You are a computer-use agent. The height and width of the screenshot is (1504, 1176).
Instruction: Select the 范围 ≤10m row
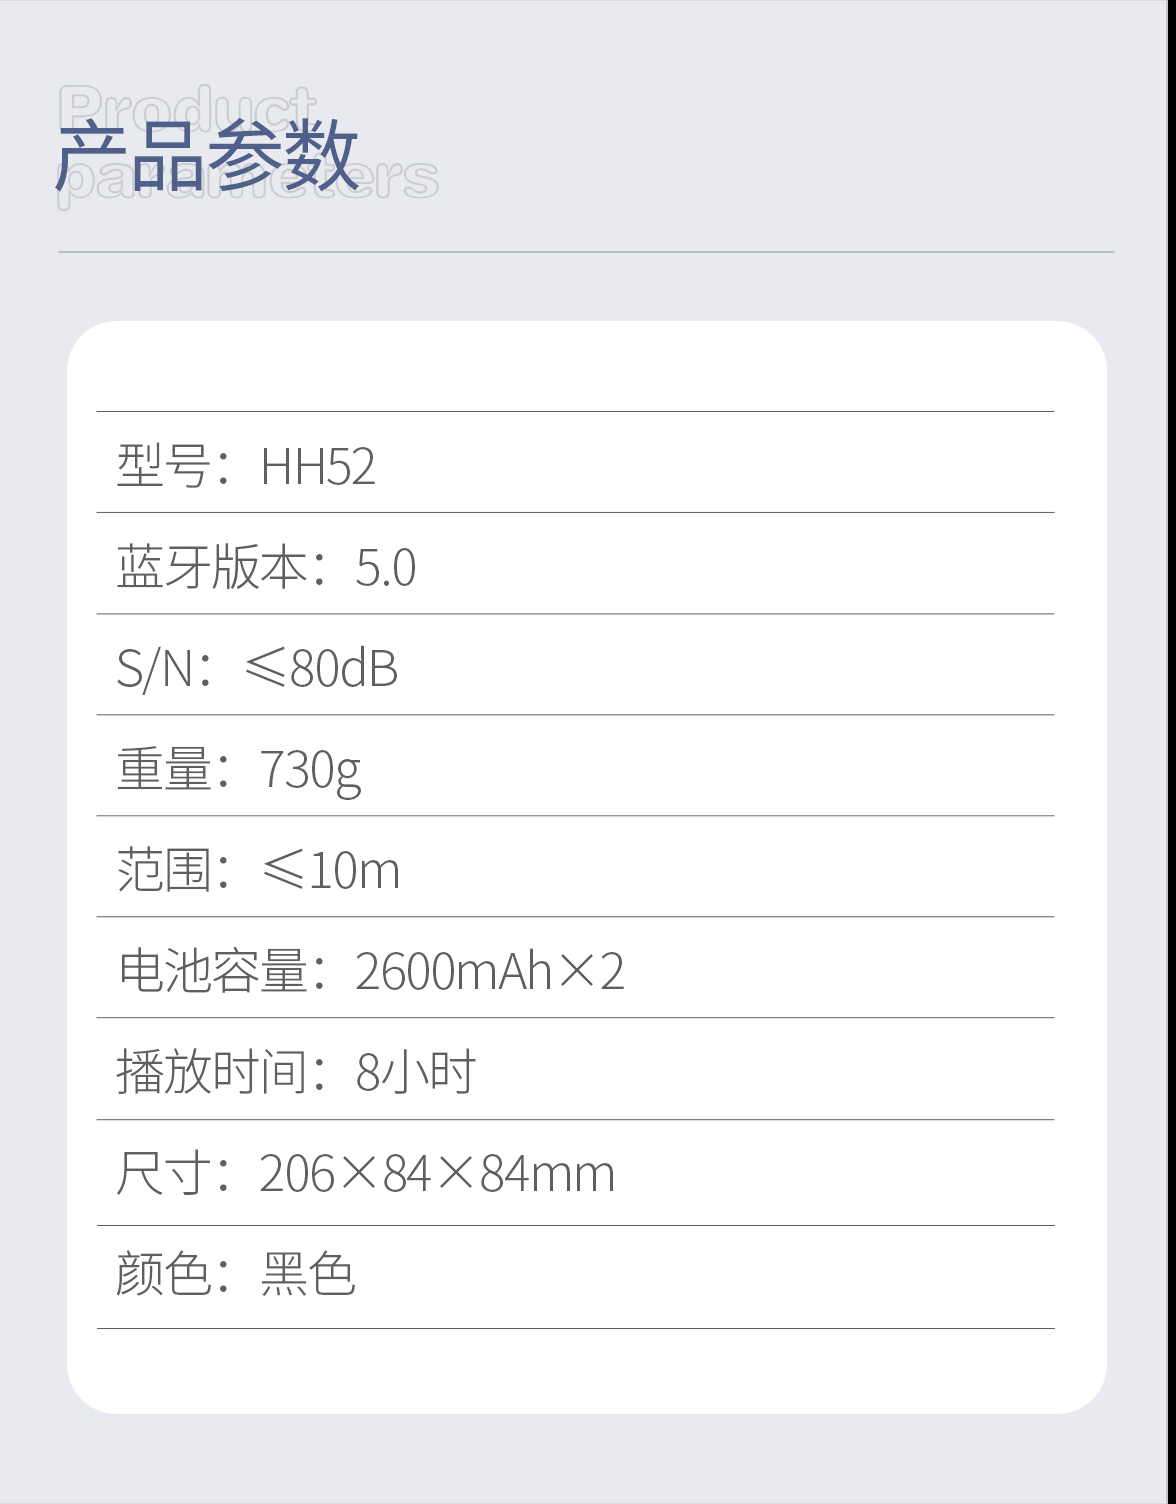(575, 866)
